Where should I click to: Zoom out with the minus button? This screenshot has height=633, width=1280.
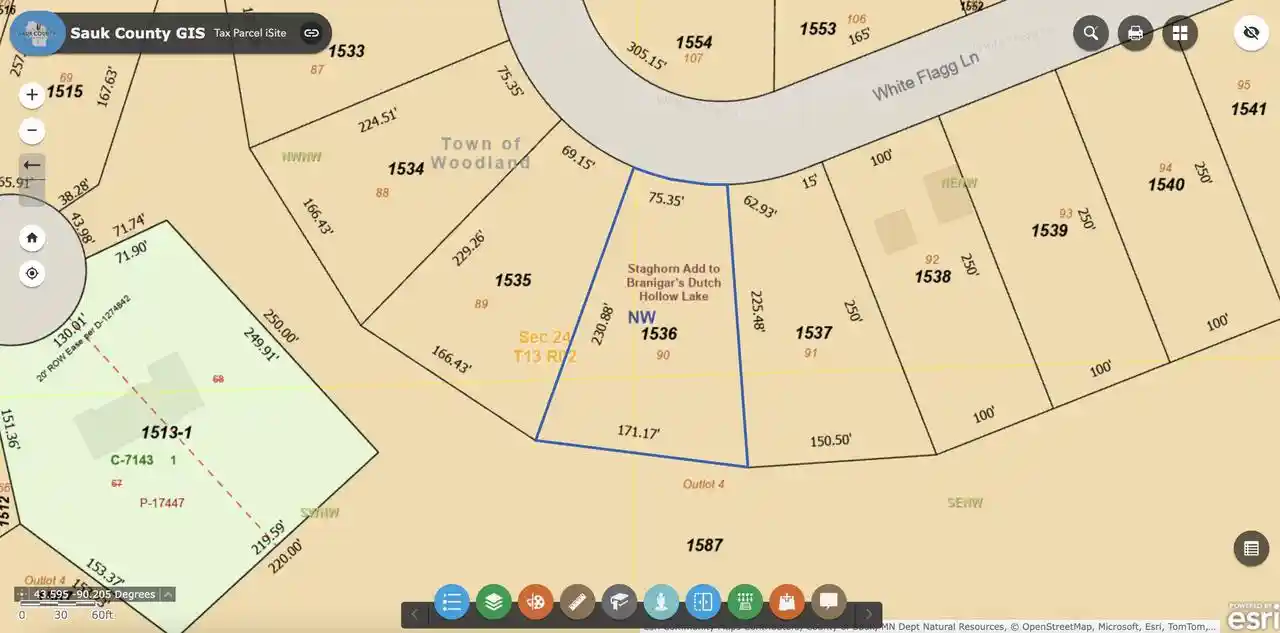[32, 131]
